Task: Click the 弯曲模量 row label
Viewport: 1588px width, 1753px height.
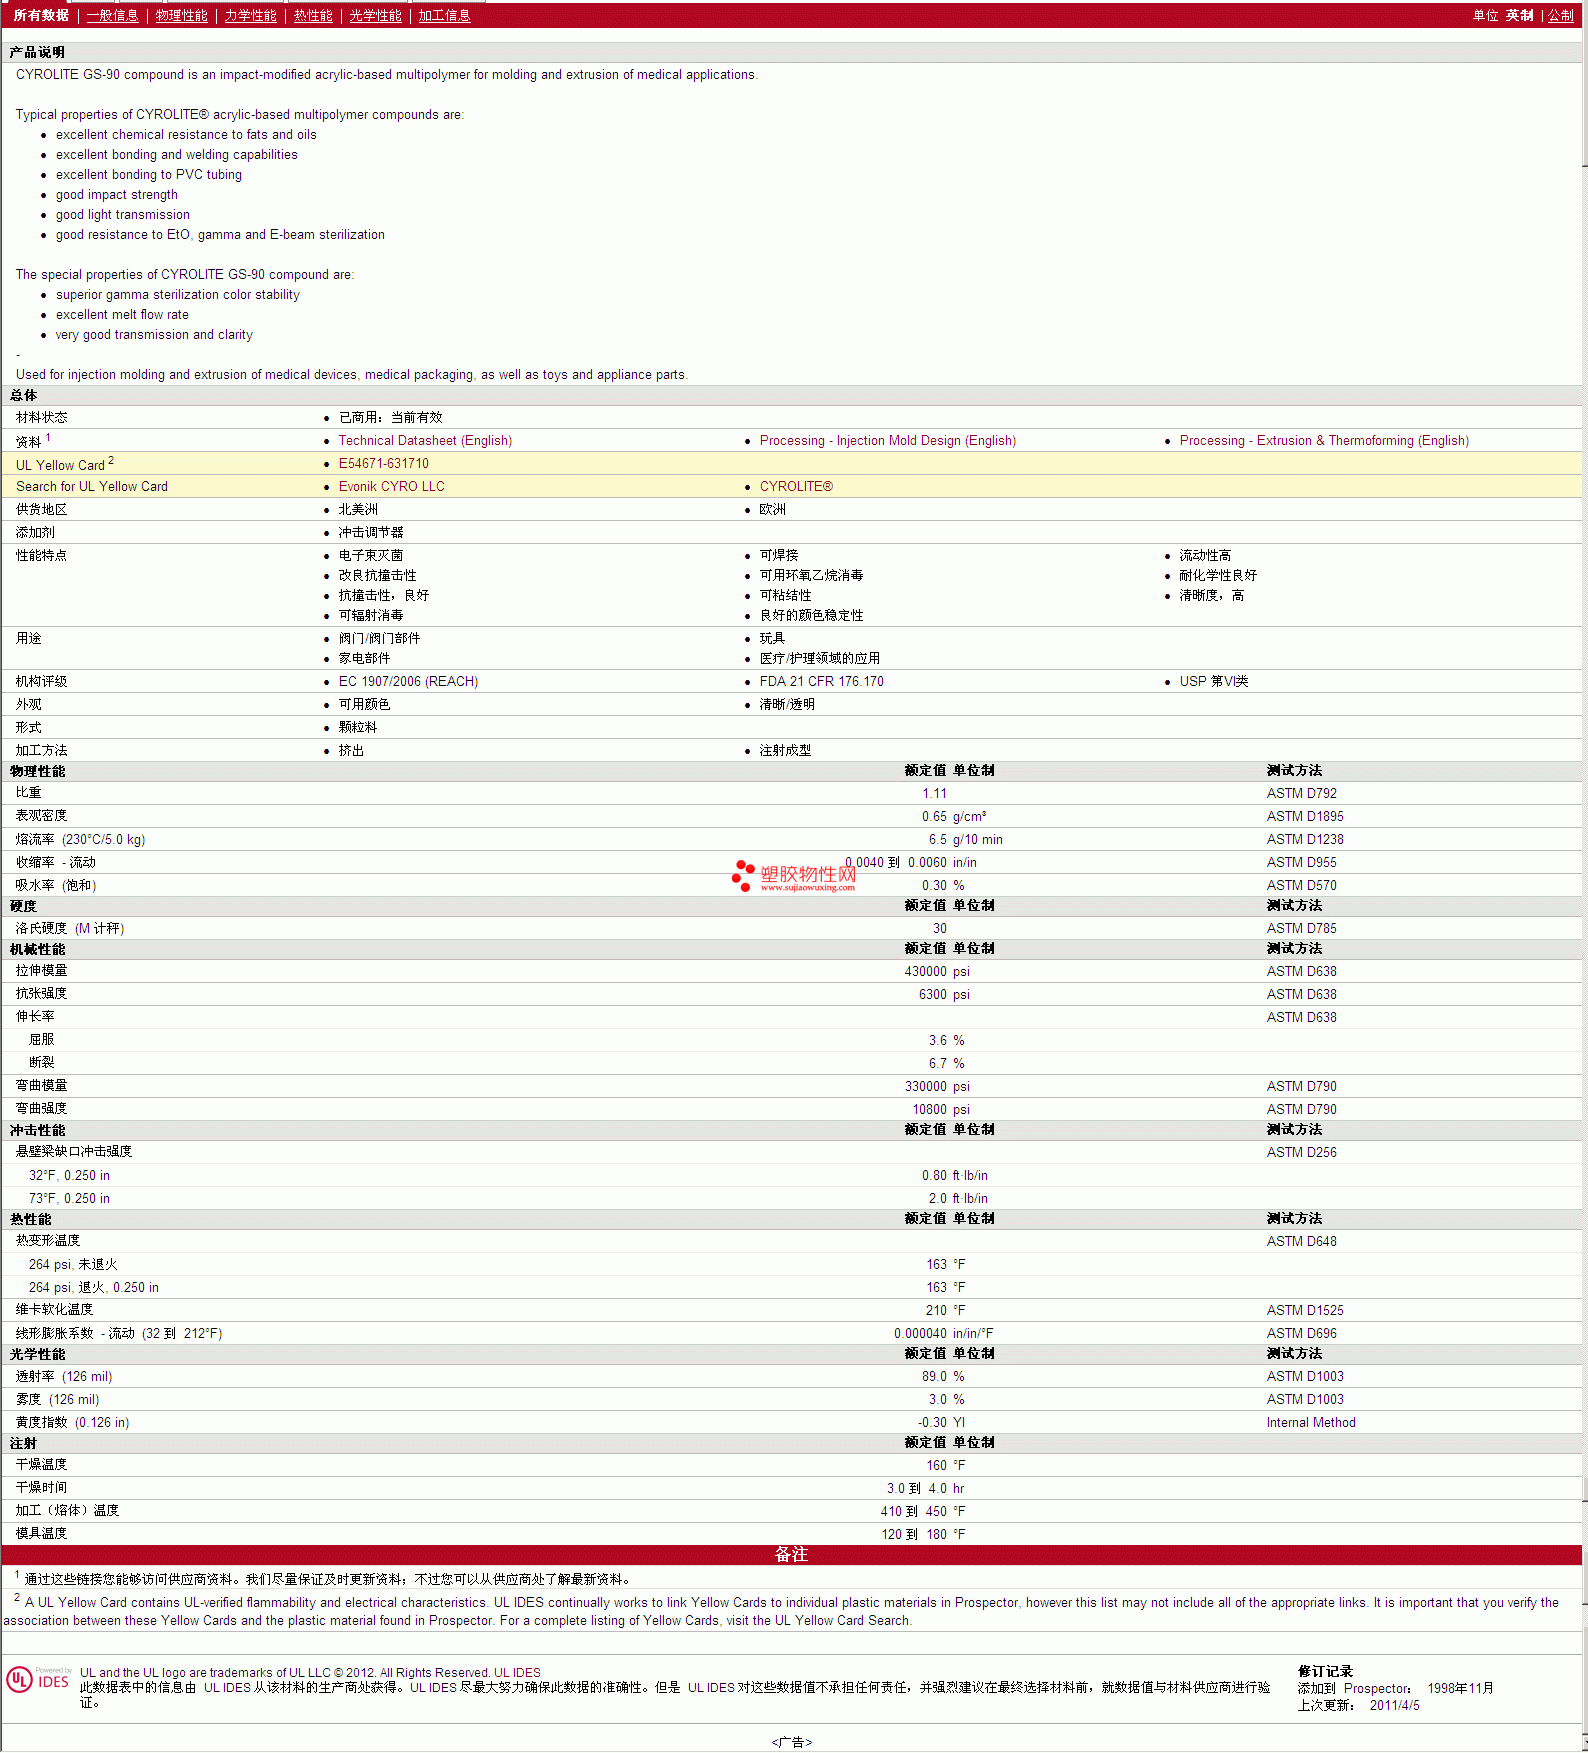Action: point(41,1086)
